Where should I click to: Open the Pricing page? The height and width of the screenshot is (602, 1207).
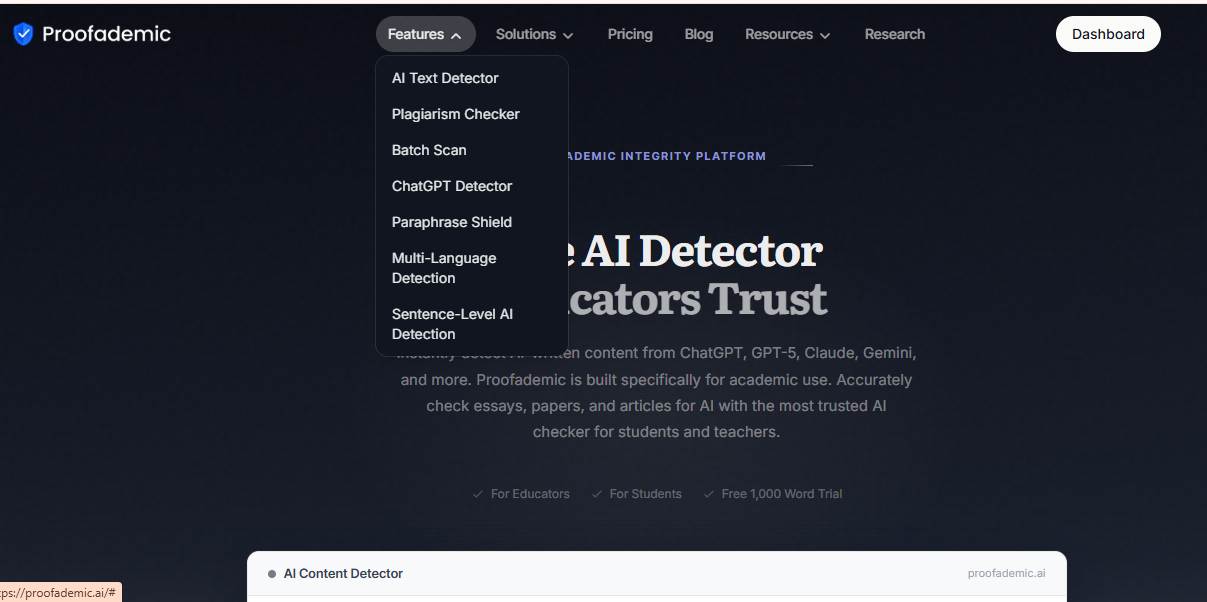[630, 34]
